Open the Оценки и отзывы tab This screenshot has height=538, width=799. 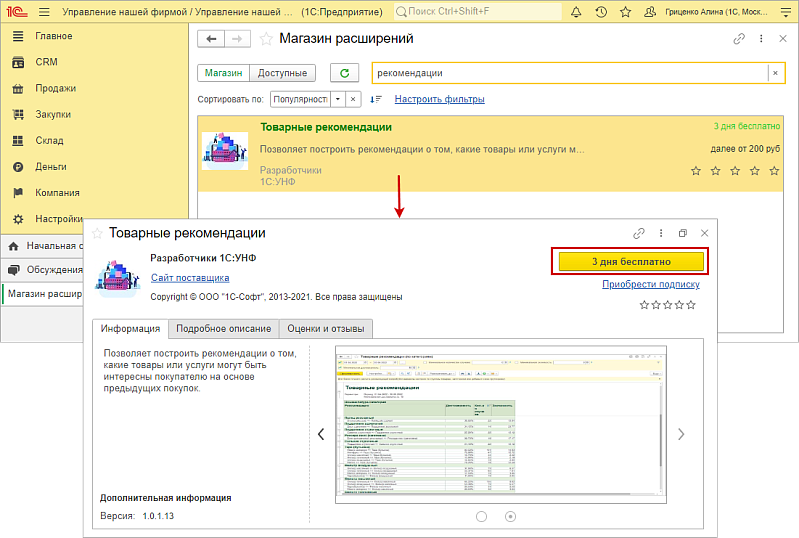click(x=325, y=328)
